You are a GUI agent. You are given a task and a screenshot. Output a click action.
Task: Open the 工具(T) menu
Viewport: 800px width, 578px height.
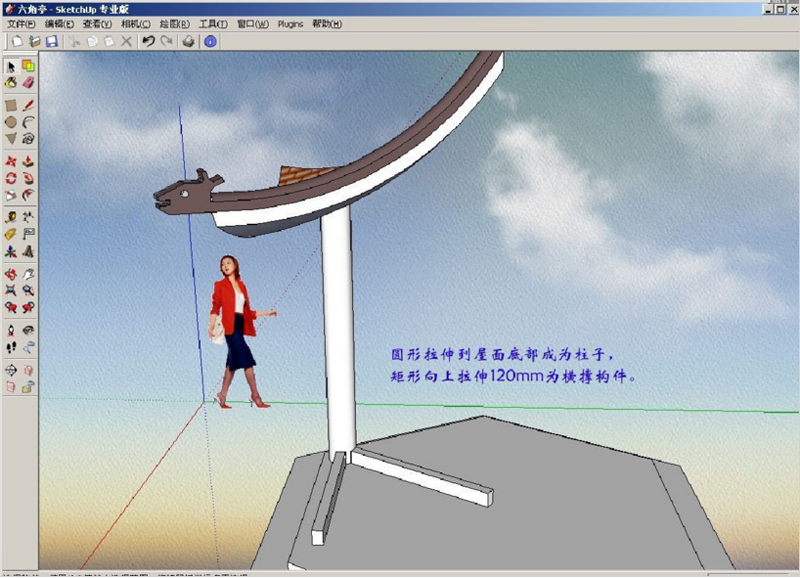click(213, 24)
